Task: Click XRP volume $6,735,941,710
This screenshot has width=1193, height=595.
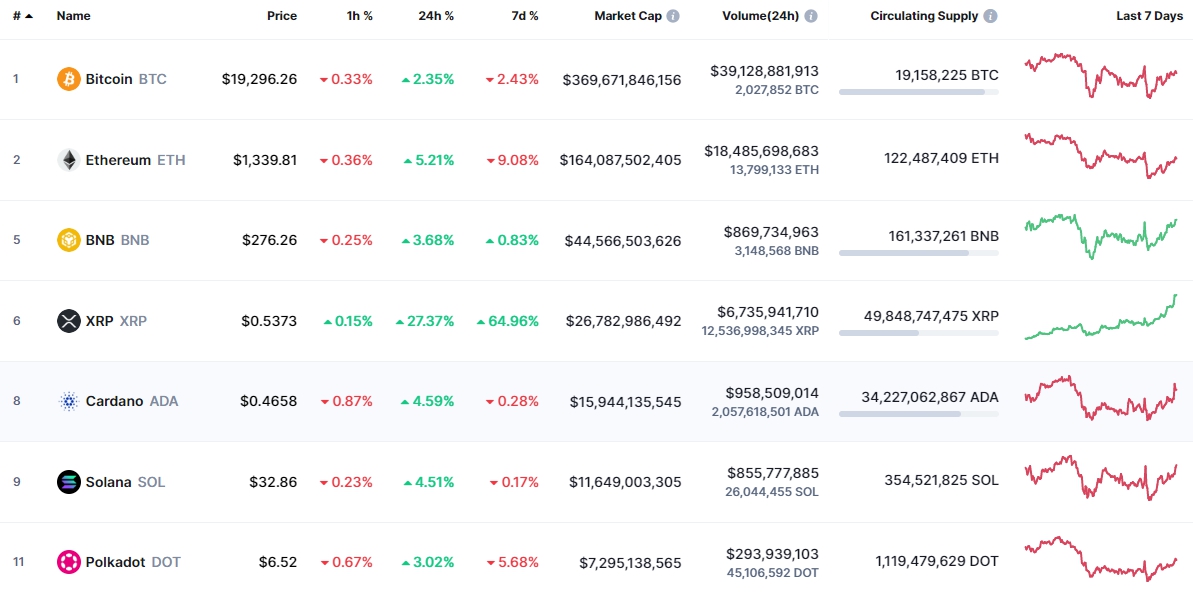Action: click(x=768, y=312)
